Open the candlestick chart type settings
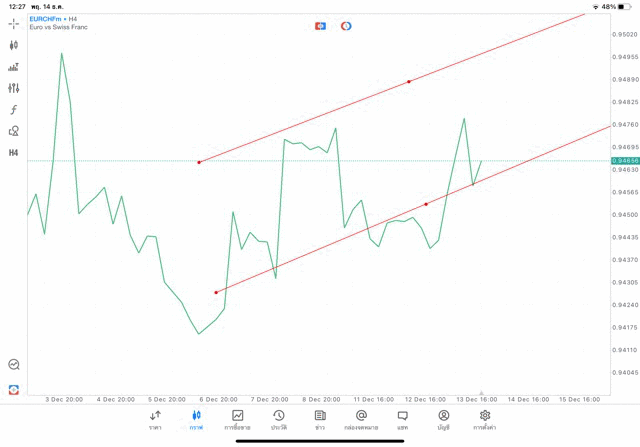Viewport: 640px width, 447px height. [x=14, y=45]
